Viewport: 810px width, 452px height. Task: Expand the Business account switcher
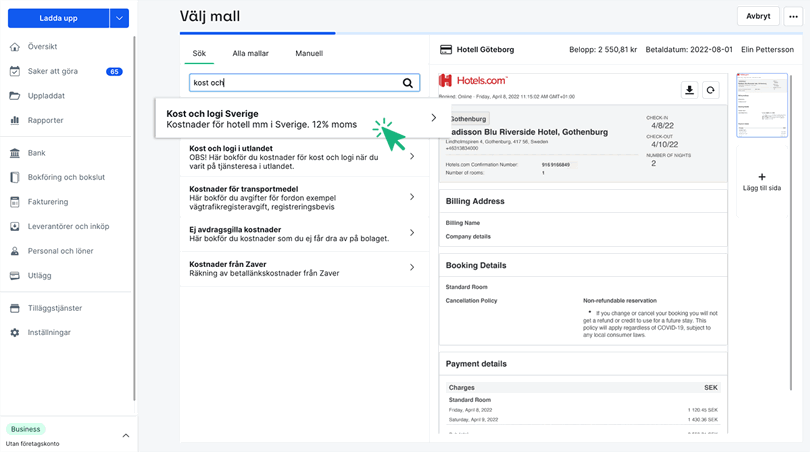pyautogui.click(x=126, y=435)
